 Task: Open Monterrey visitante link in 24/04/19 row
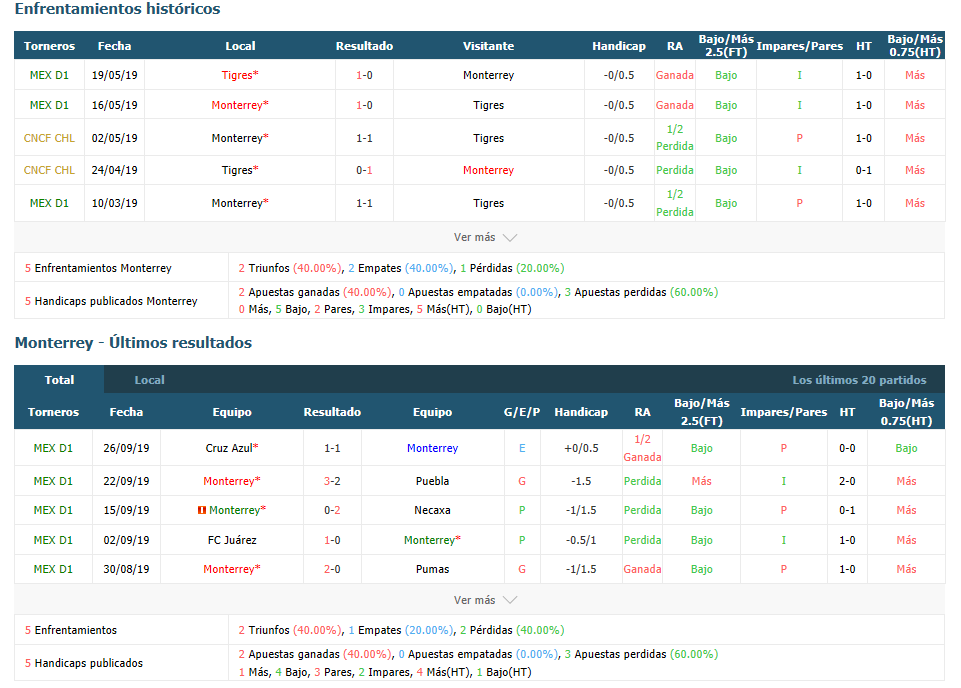pyautogui.click(x=488, y=170)
